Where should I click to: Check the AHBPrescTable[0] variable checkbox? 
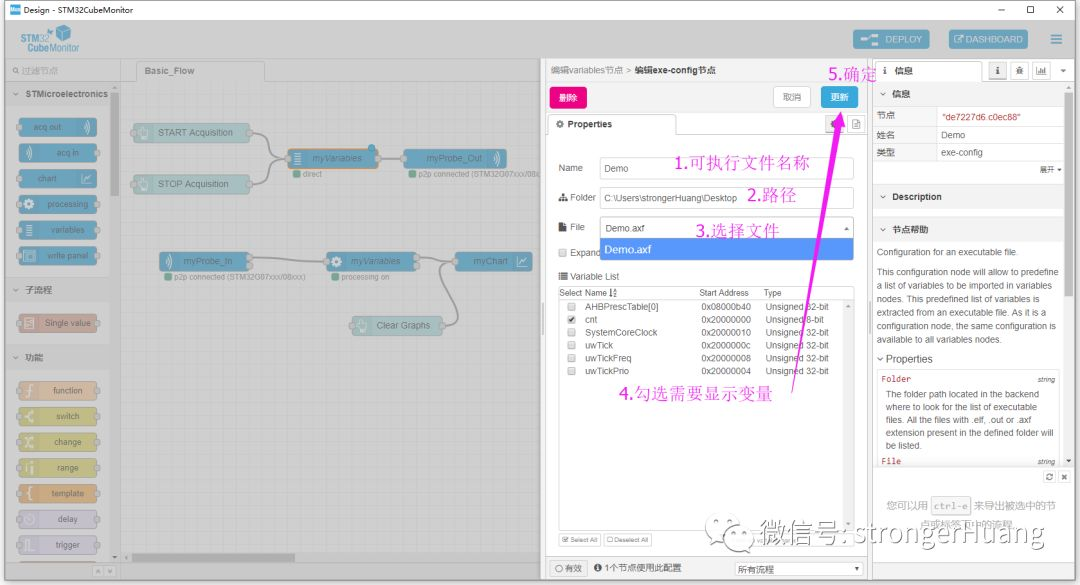(x=571, y=307)
